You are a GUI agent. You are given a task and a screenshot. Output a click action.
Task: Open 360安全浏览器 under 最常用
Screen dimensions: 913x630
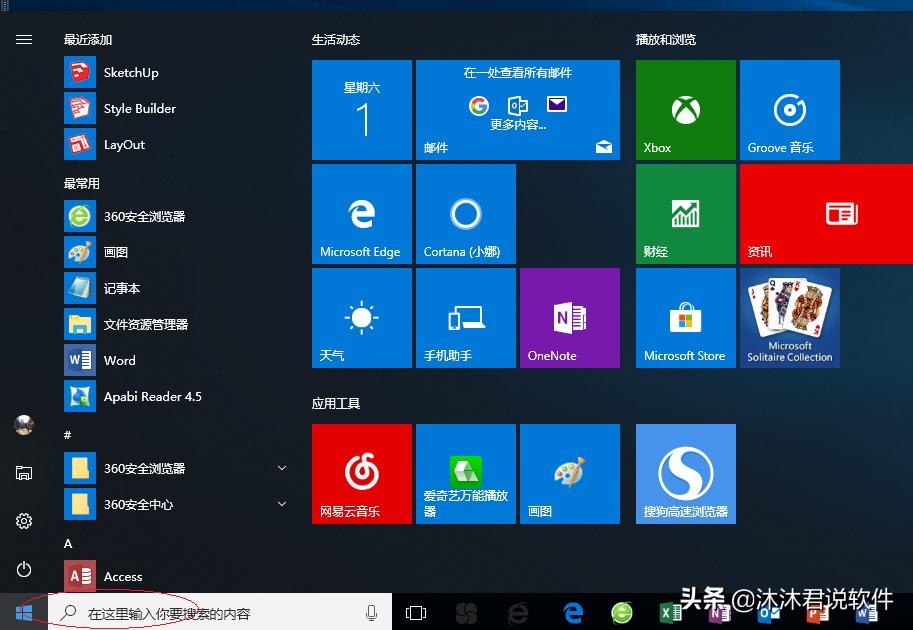(x=175, y=217)
